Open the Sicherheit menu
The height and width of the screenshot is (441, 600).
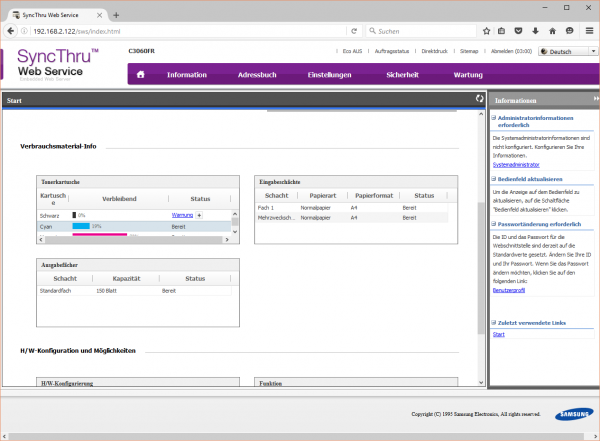pos(402,75)
